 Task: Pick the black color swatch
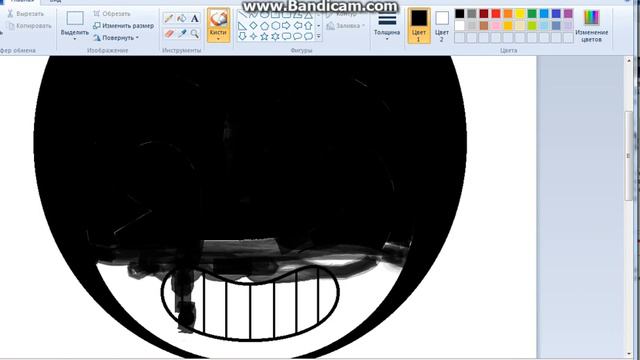460,14
